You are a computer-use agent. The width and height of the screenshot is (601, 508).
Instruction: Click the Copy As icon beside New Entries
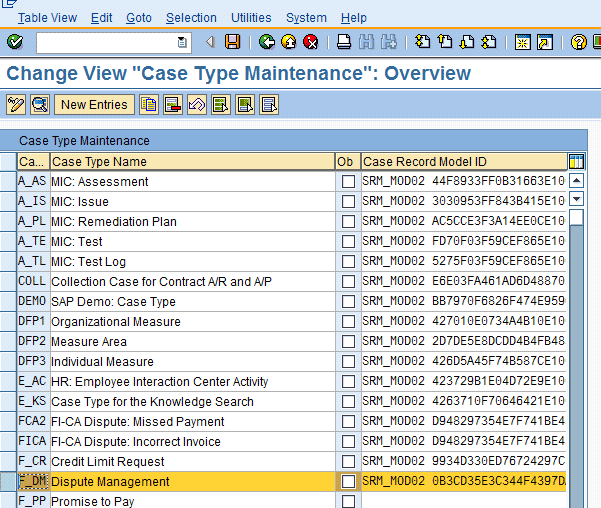(149, 104)
